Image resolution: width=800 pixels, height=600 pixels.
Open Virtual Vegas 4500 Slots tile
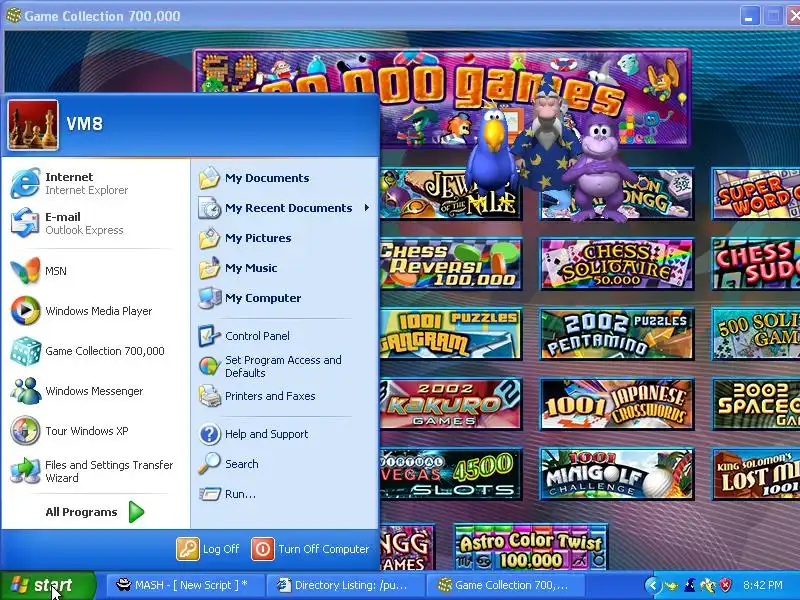coord(451,474)
